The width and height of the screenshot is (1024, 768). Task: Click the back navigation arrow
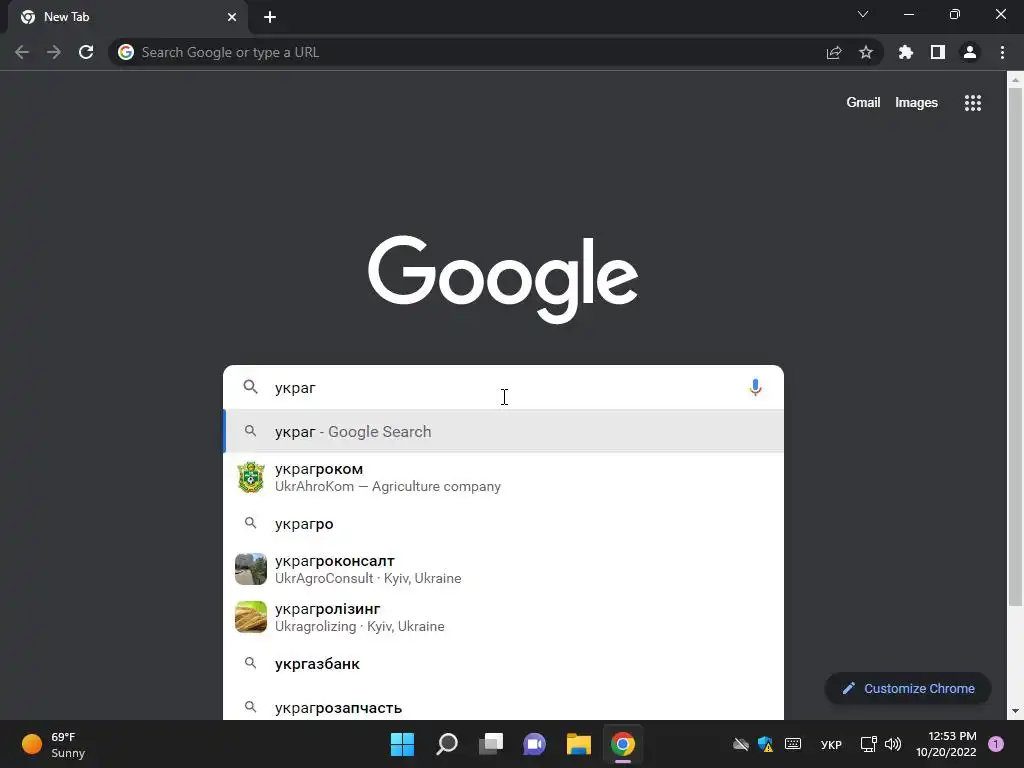[22, 52]
